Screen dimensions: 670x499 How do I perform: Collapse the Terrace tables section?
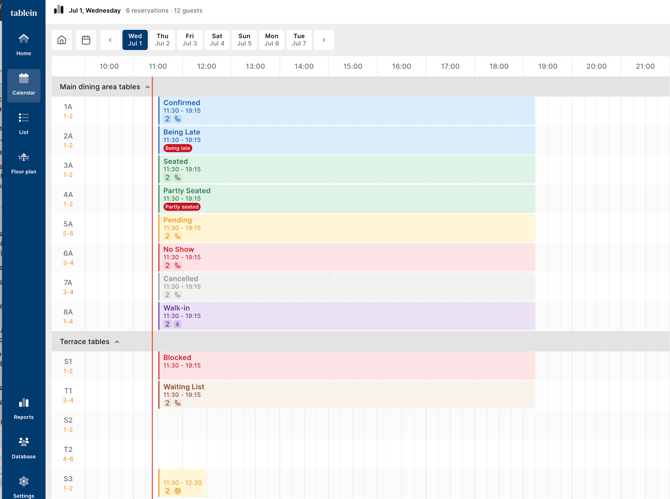[x=117, y=342]
